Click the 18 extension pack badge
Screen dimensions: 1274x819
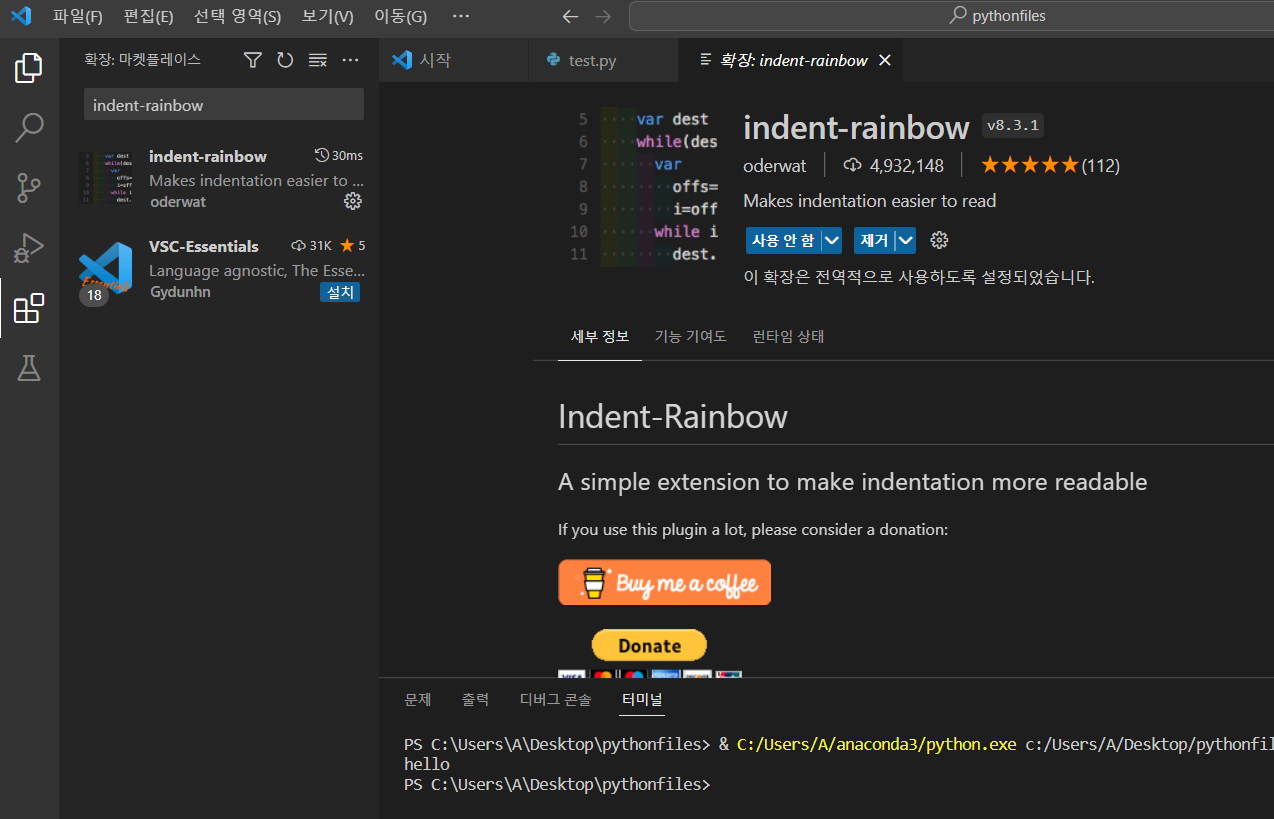click(x=94, y=295)
